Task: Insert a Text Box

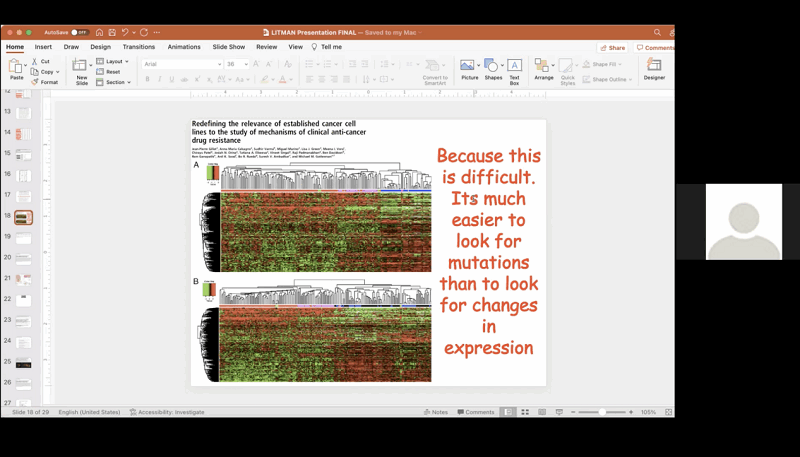Action: 514,69
